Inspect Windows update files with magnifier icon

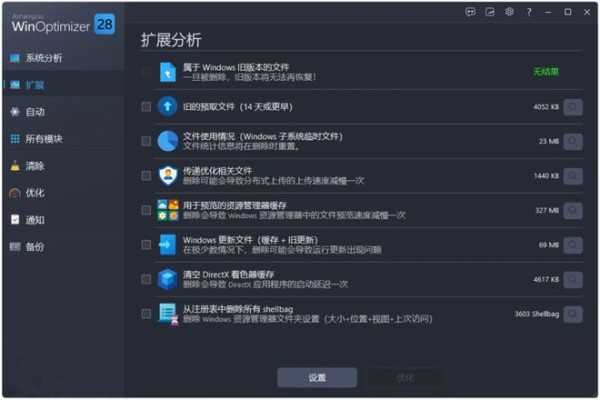point(573,245)
